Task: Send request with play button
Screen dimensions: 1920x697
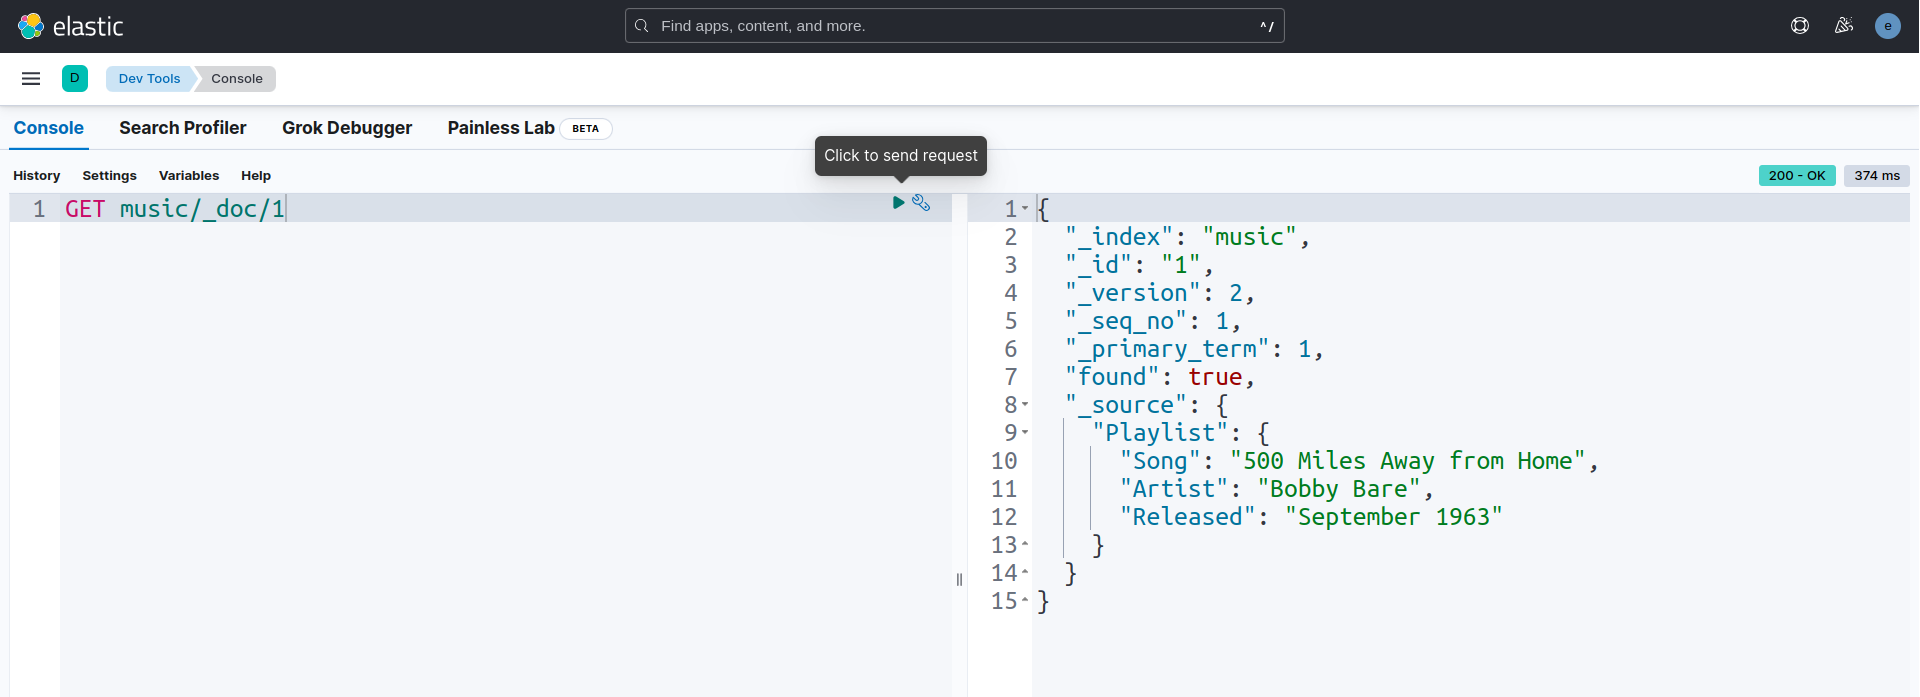Action: point(898,203)
